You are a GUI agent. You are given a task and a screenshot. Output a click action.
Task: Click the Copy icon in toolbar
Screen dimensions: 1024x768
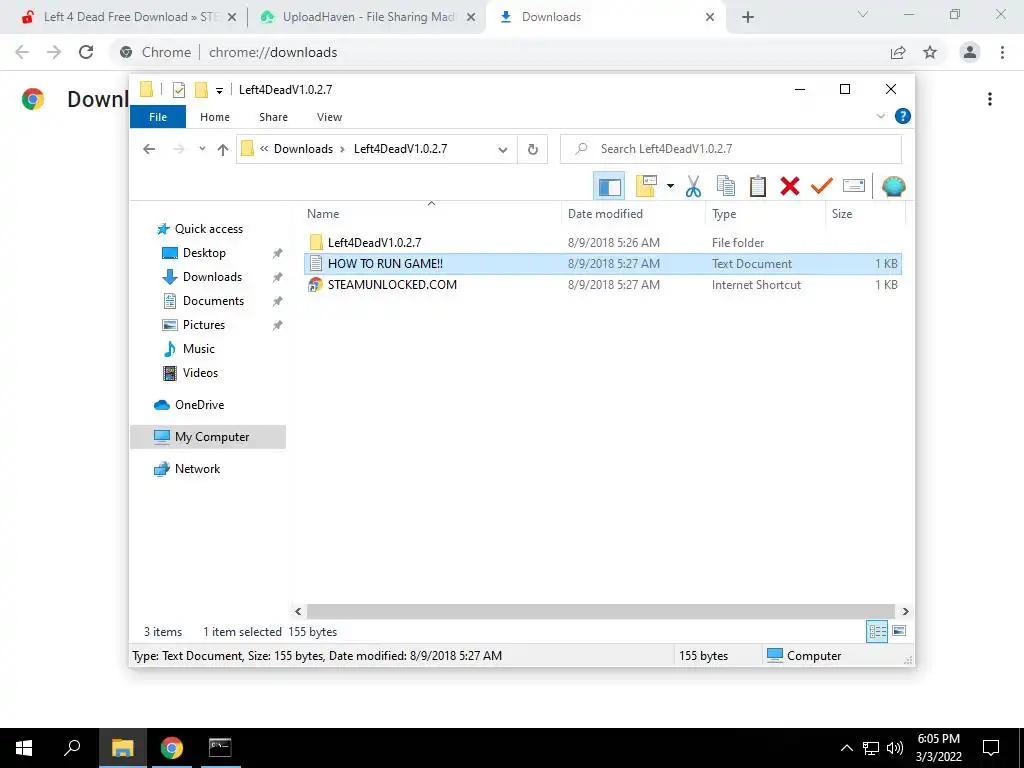(x=726, y=187)
